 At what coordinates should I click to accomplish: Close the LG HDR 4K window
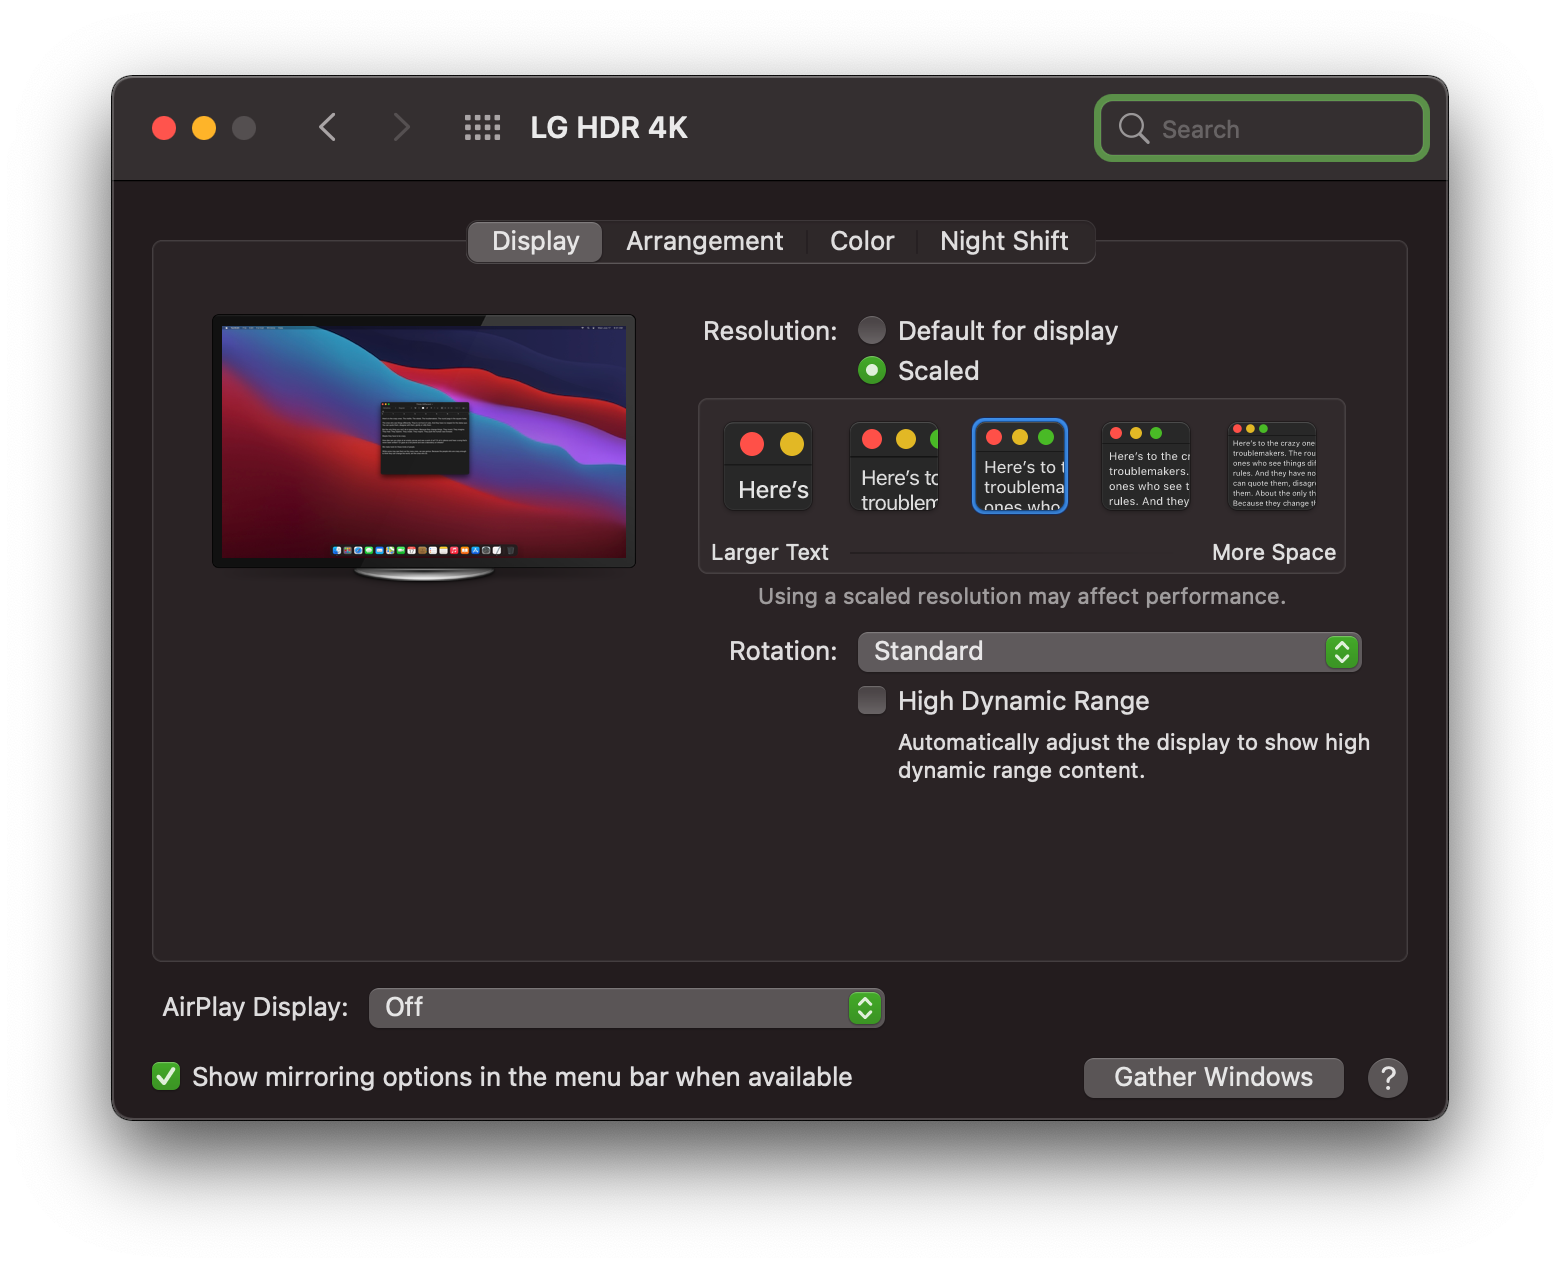click(164, 128)
